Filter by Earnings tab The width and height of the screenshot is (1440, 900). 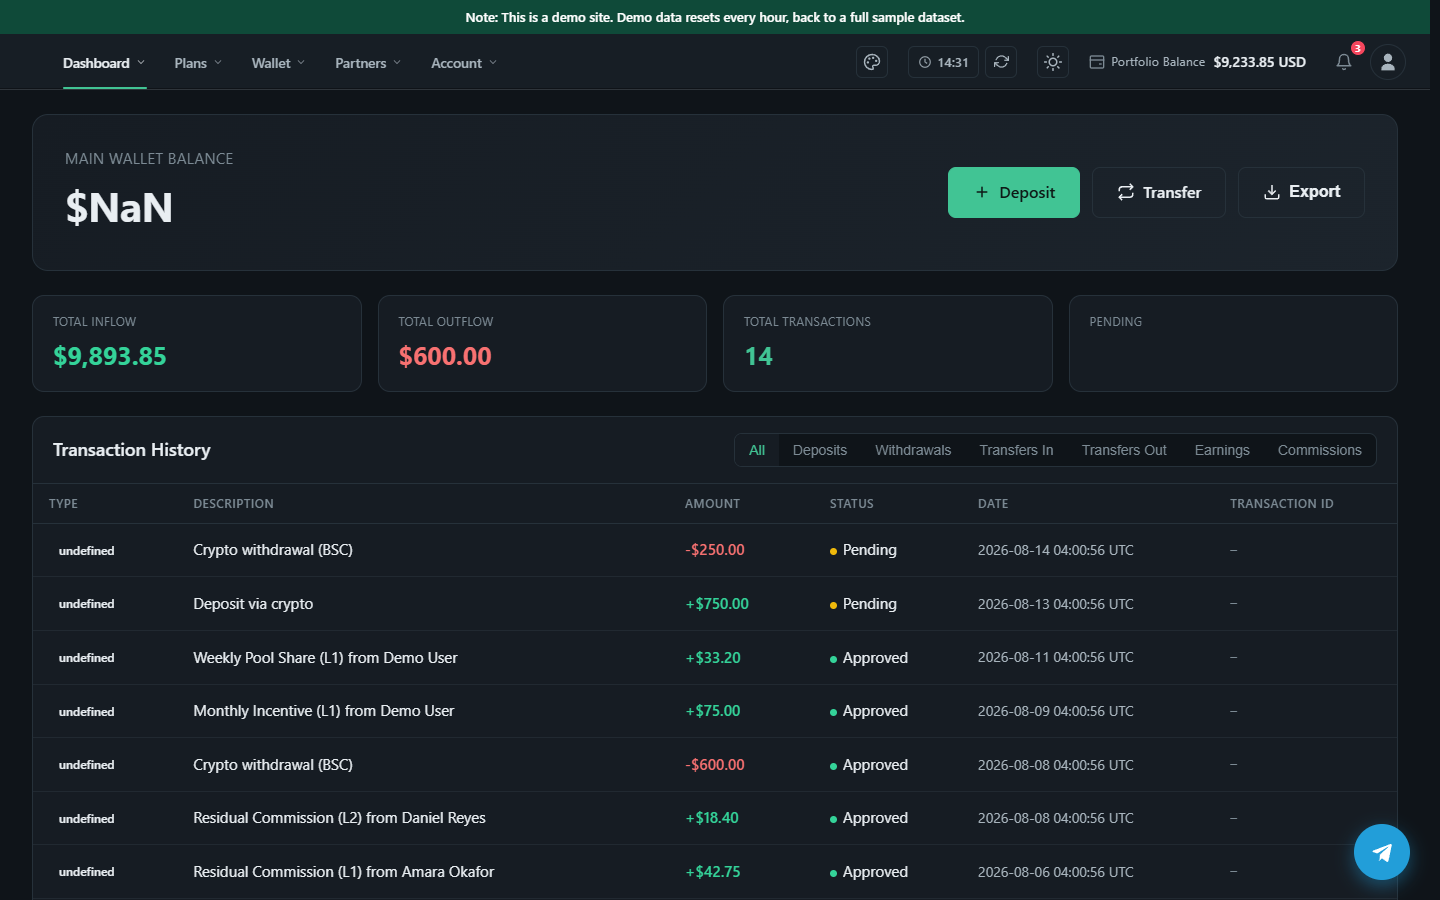[x=1222, y=450]
